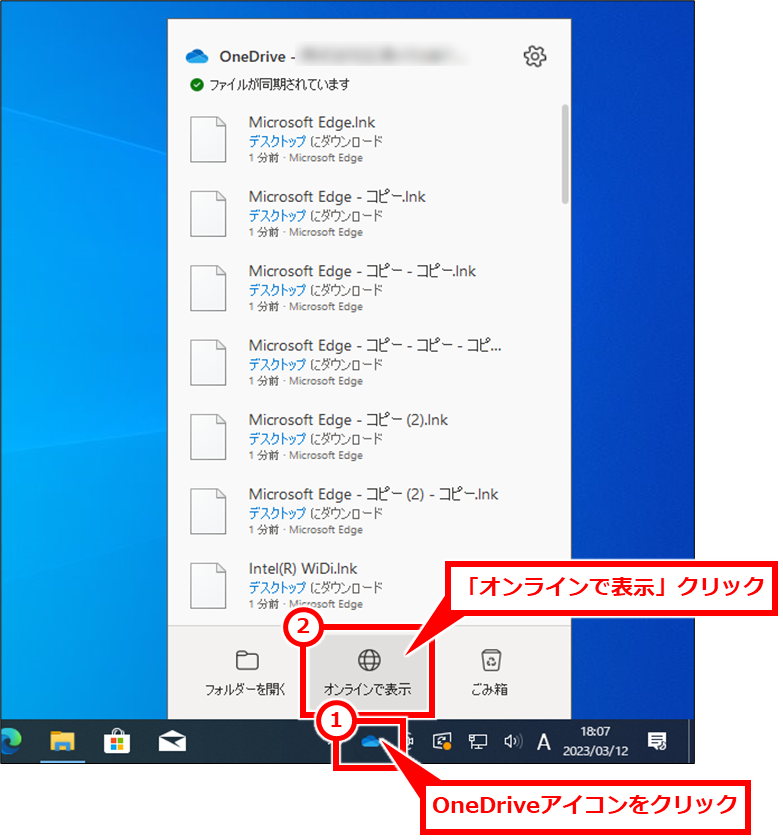Open the truncated コピー - コピー - コピ... file icon
The height and width of the screenshot is (840, 783).
(x=208, y=363)
